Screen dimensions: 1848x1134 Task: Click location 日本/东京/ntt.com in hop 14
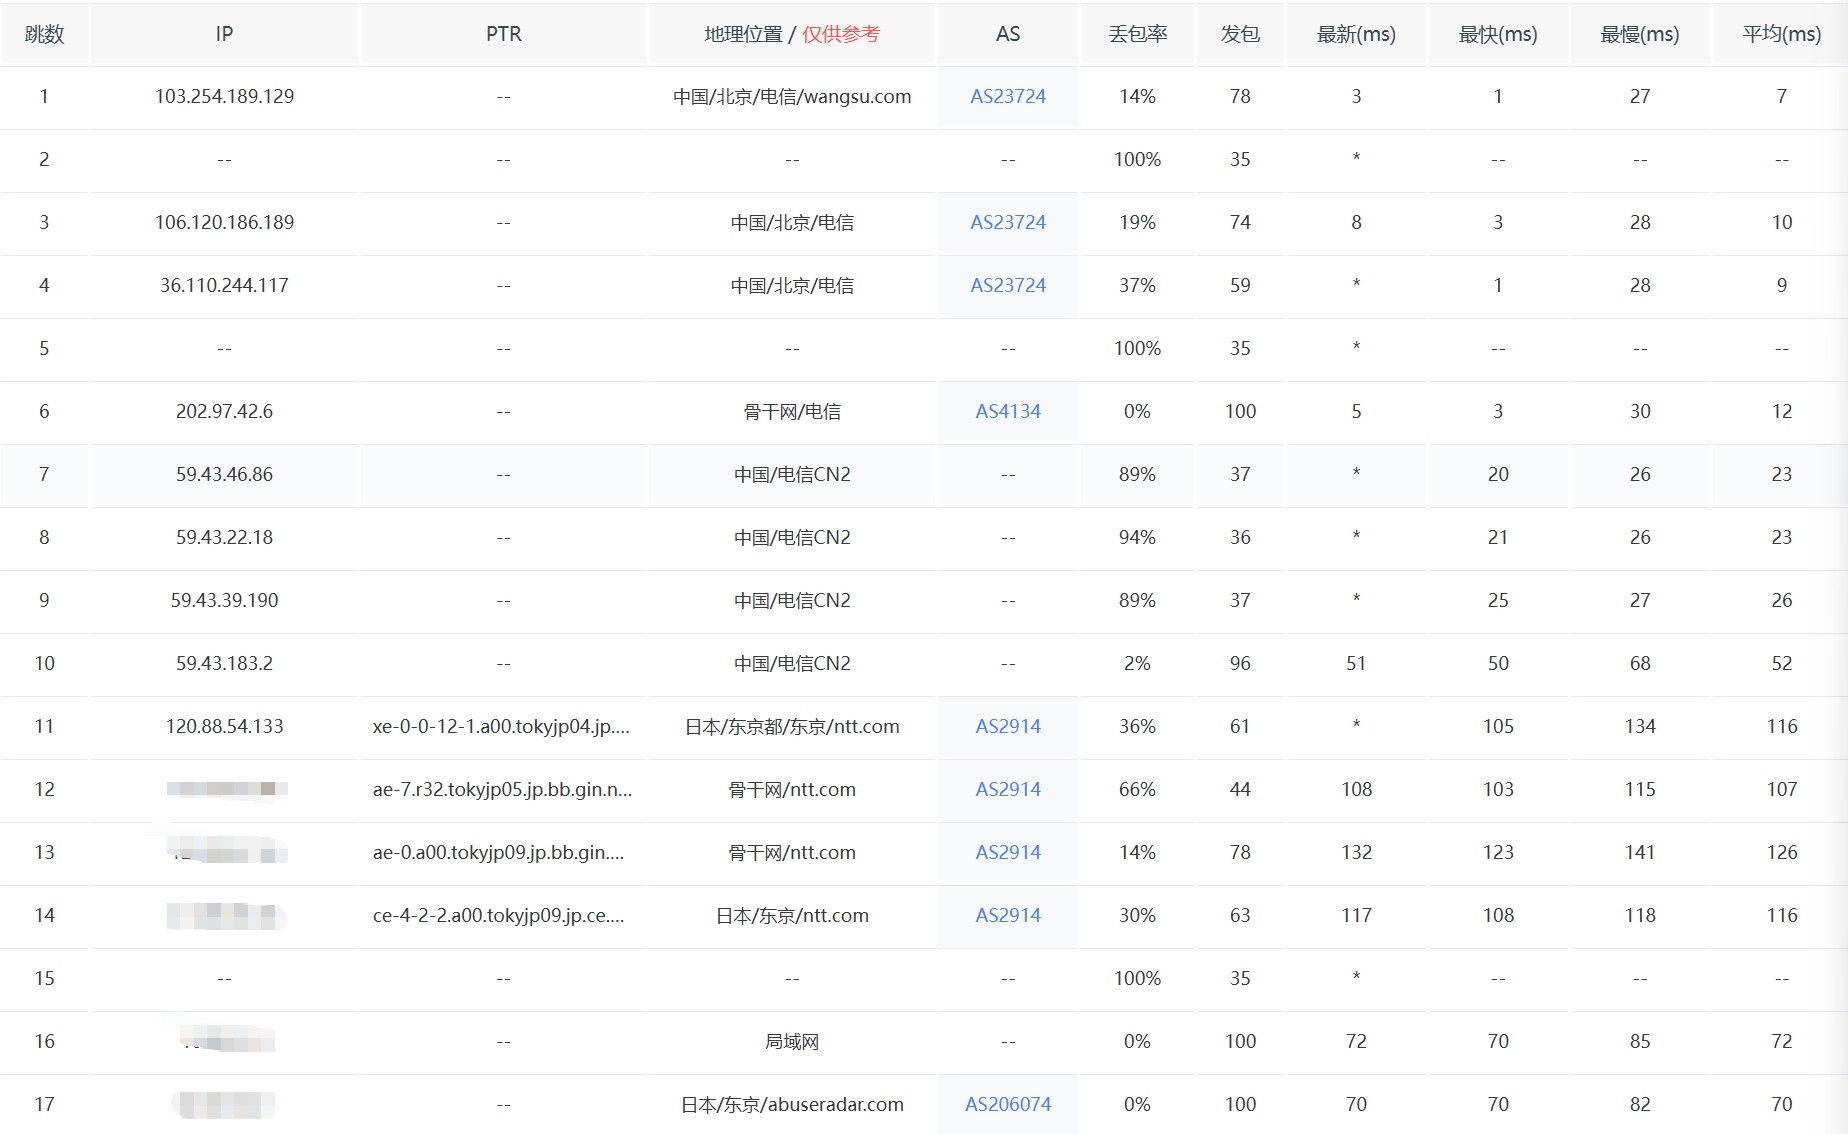792,915
